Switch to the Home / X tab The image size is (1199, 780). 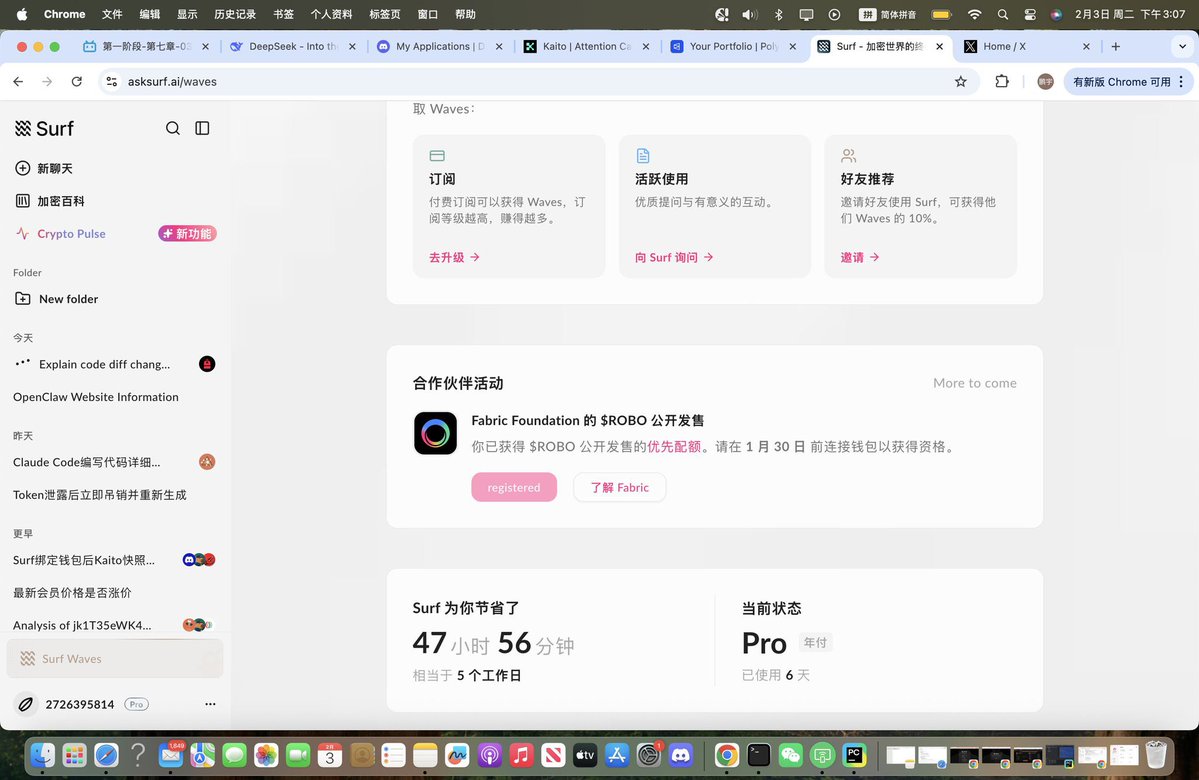(1028, 47)
